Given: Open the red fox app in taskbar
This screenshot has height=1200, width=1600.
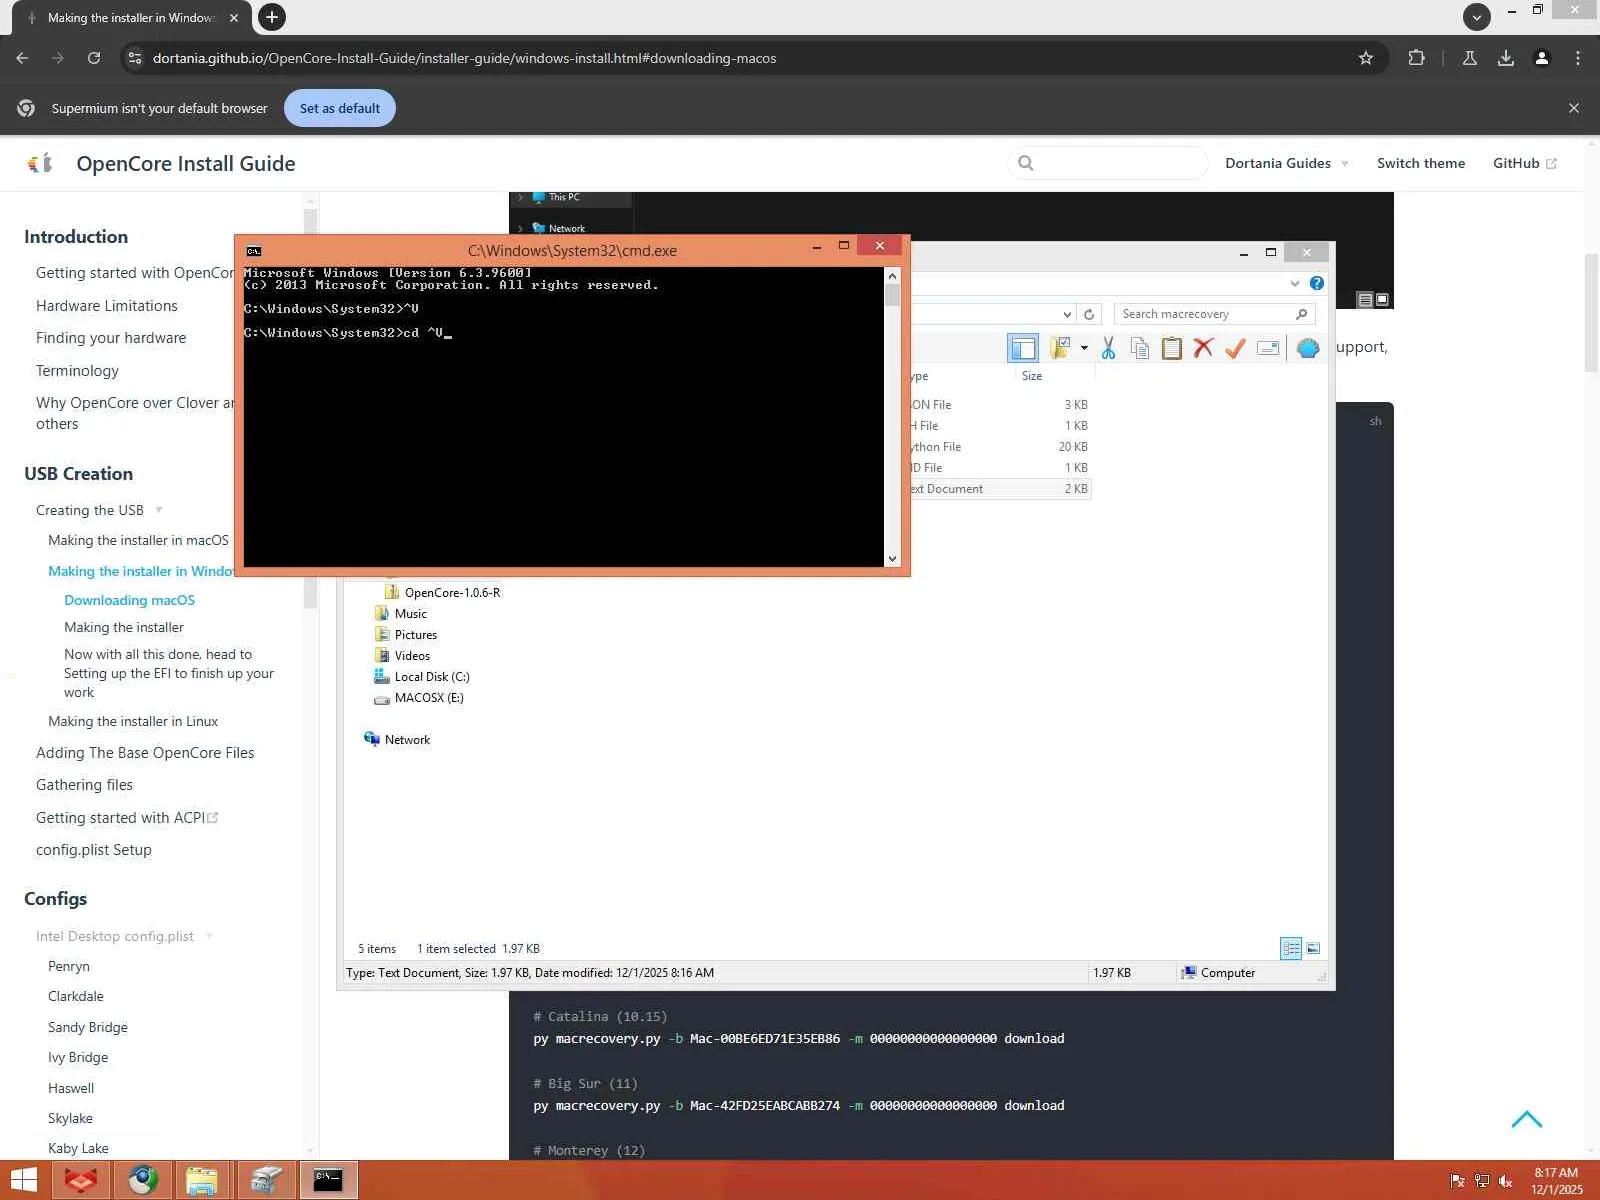Looking at the screenshot, I should point(82,1181).
